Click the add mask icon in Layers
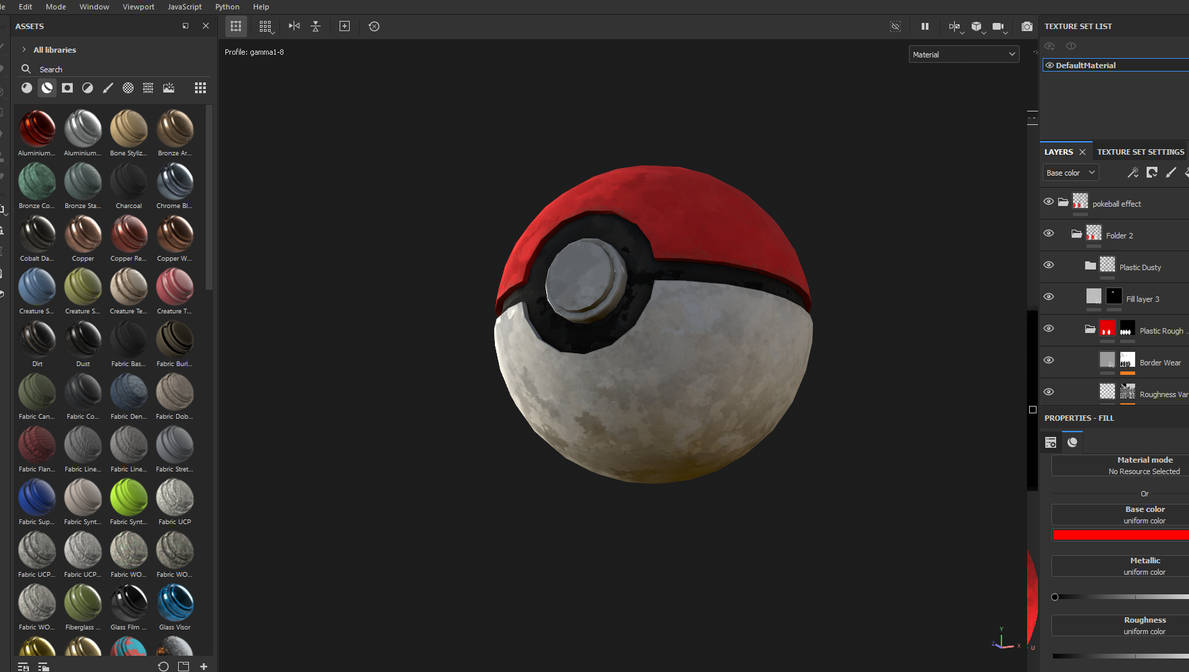 pos(1152,173)
